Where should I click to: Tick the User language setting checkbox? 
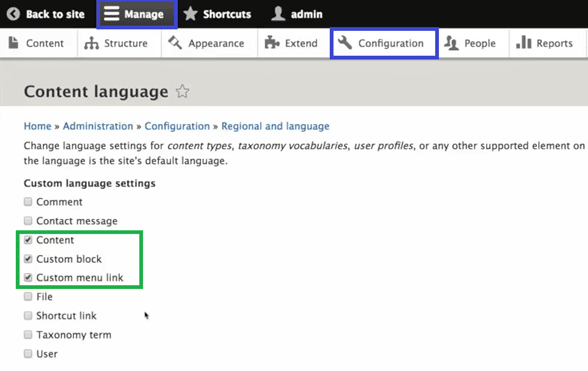click(x=28, y=354)
